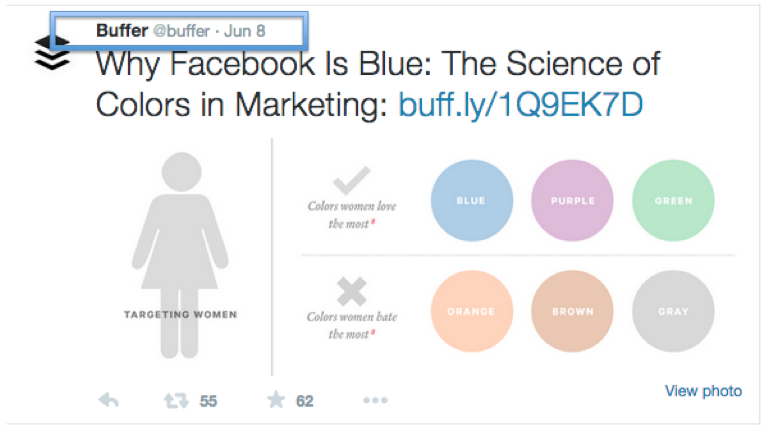The height and width of the screenshot is (425, 761).
Task: Click the ORANGE color circle
Action: tap(472, 311)
